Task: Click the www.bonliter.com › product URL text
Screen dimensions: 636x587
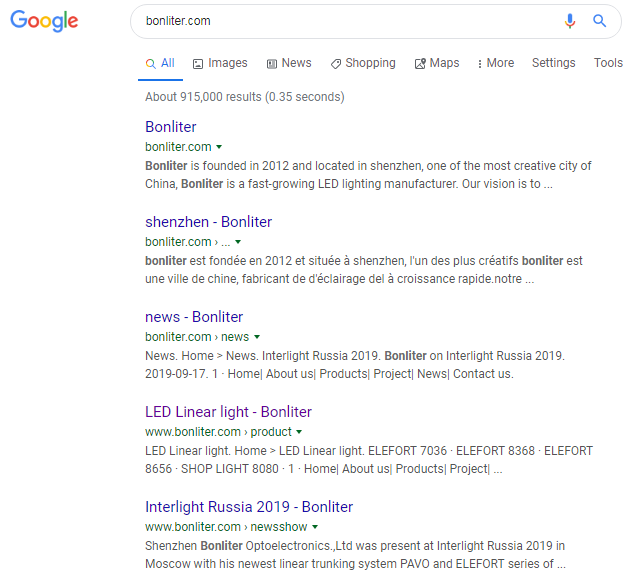Action: pos(218,432)
